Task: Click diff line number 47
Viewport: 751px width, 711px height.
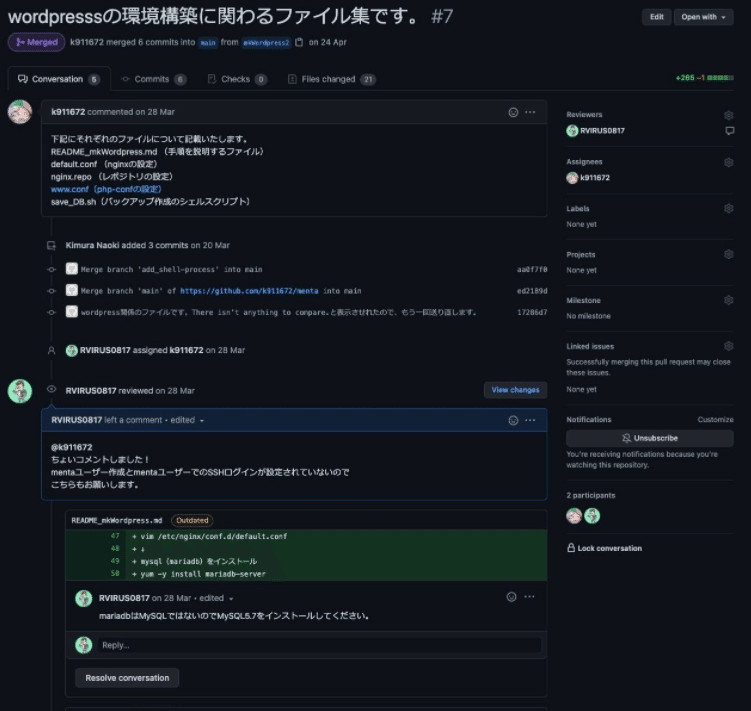Action: coord(115,536)
